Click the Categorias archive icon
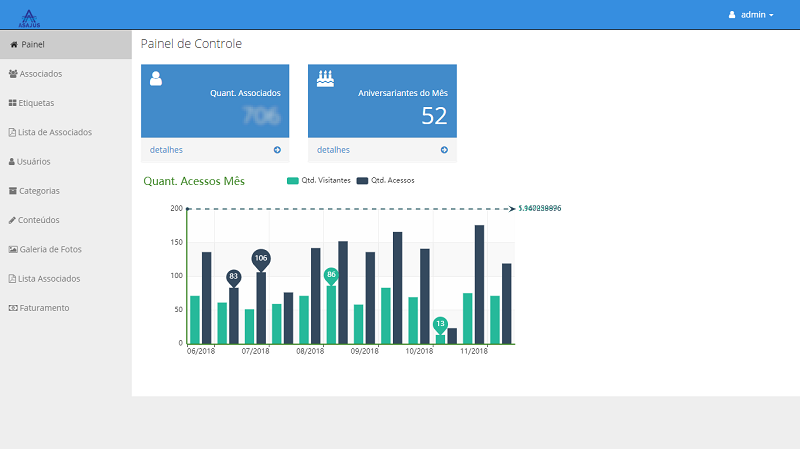800x449 pixels. [13, 191]
